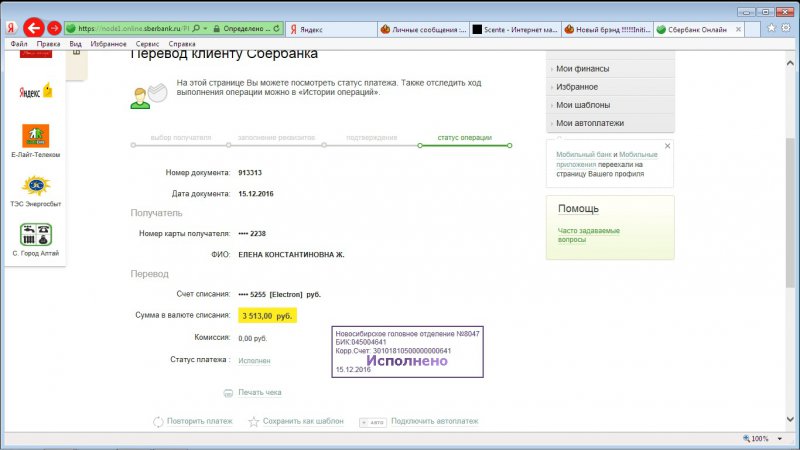Click the zoom magnifier in status bar

pos(746,438)
